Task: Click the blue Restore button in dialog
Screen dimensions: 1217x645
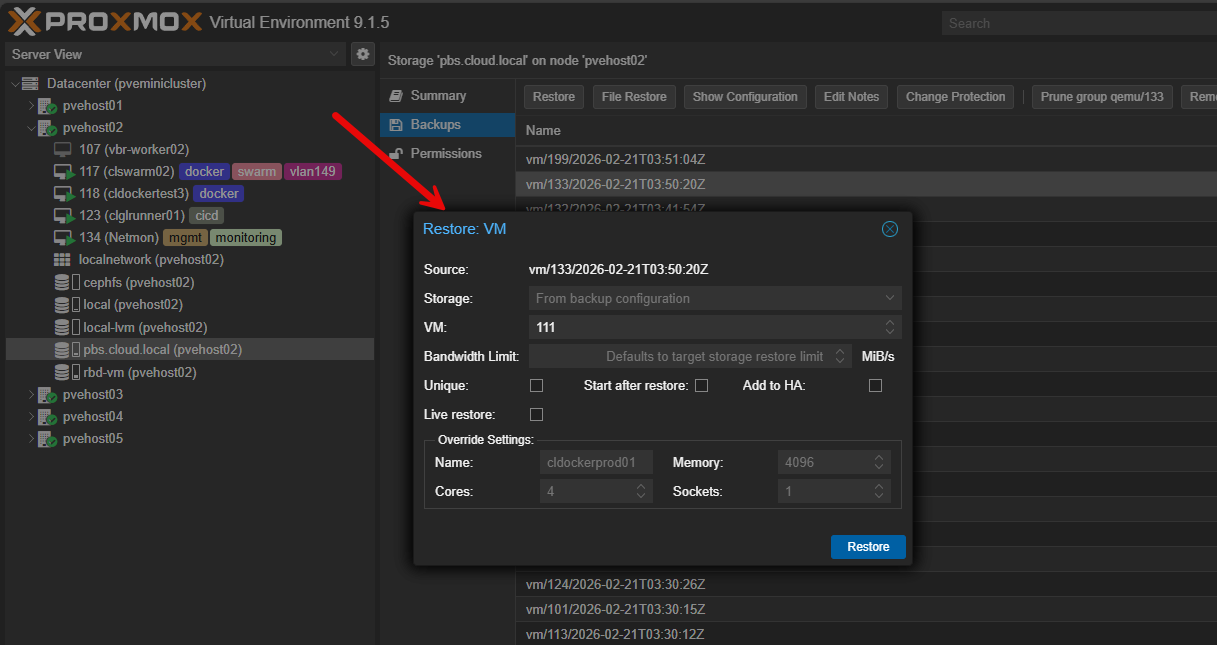Action: [x=868, y=547]
